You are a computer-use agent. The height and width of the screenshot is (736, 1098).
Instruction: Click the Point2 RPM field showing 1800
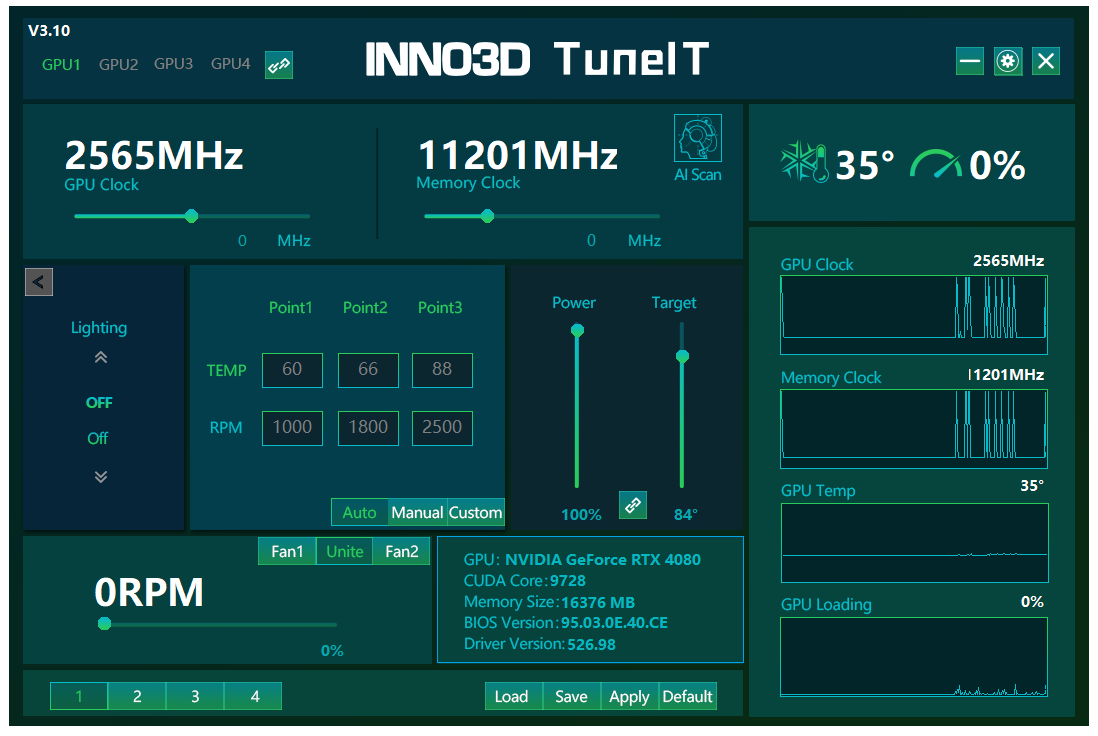(x=368, y=428)
